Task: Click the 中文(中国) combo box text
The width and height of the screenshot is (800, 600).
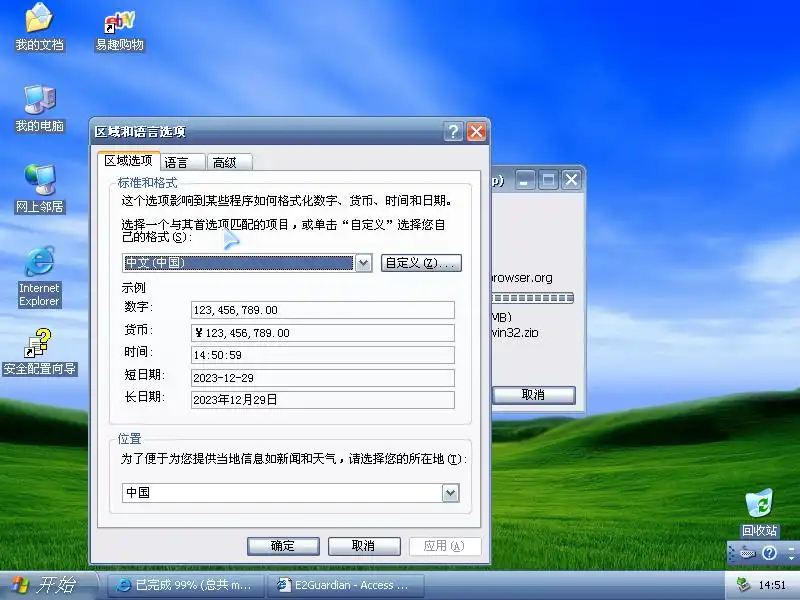Action: tap(238, 263)
